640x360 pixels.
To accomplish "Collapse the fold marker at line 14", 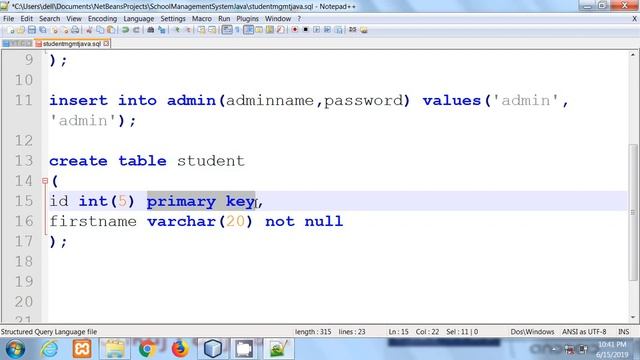I will 45,180.
